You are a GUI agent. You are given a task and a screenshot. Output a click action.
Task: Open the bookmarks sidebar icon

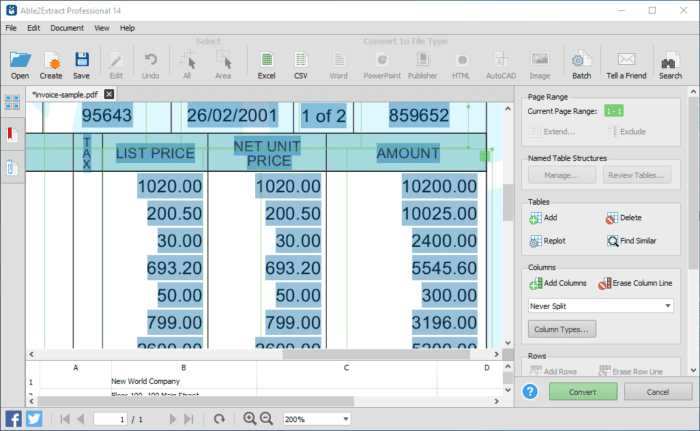pos(12,134)
